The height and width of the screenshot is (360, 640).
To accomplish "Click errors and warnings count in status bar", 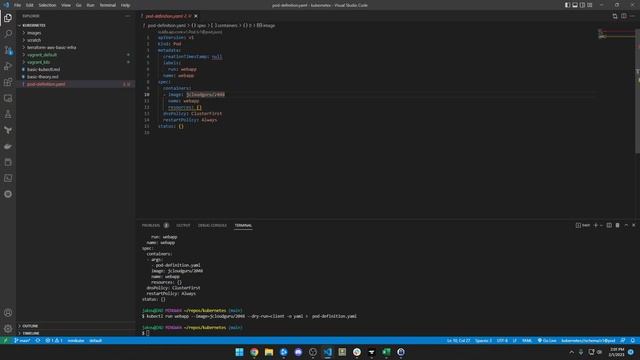I will pos(53,340).
